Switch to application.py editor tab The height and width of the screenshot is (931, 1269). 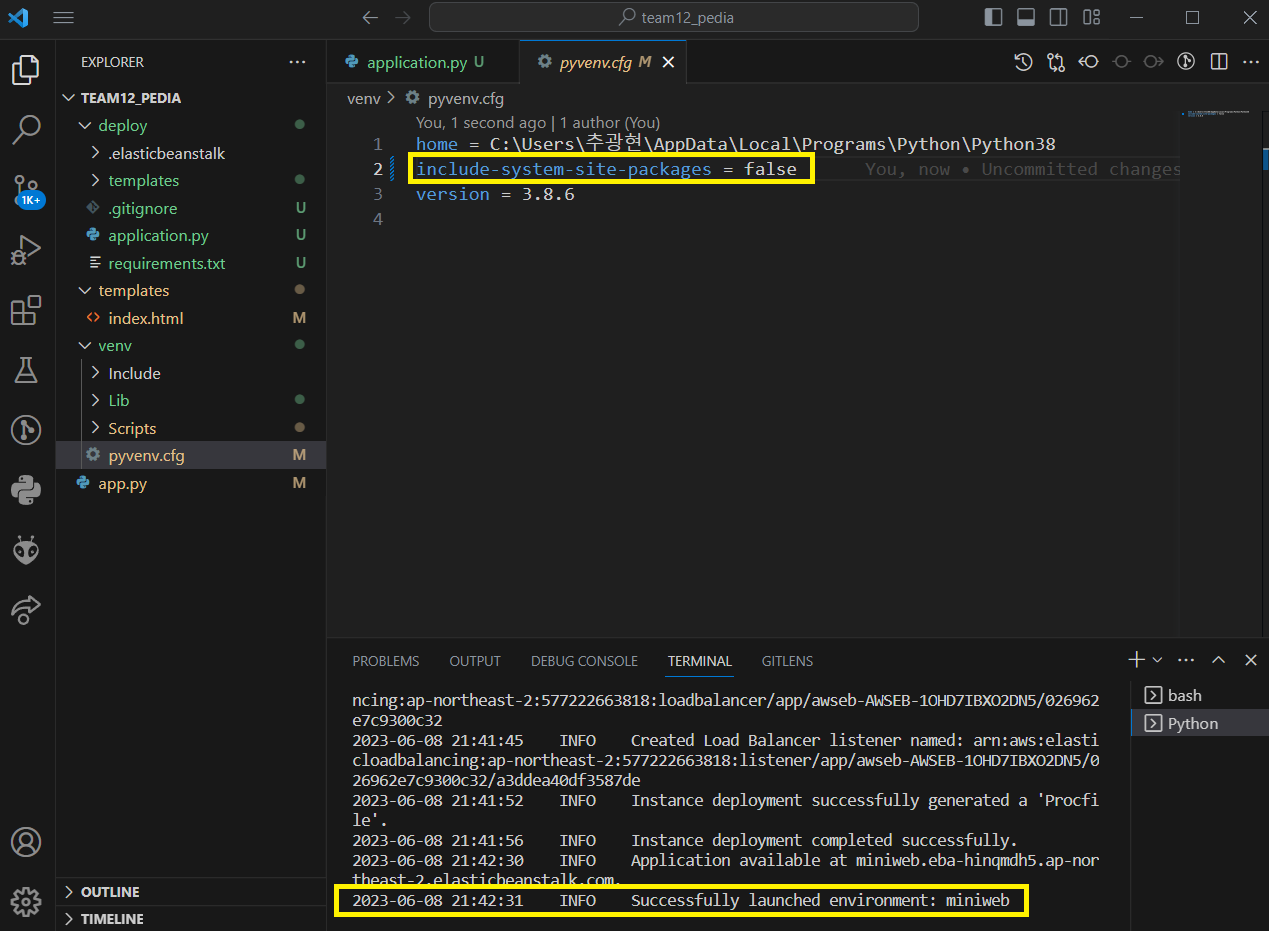click(422, 62)
